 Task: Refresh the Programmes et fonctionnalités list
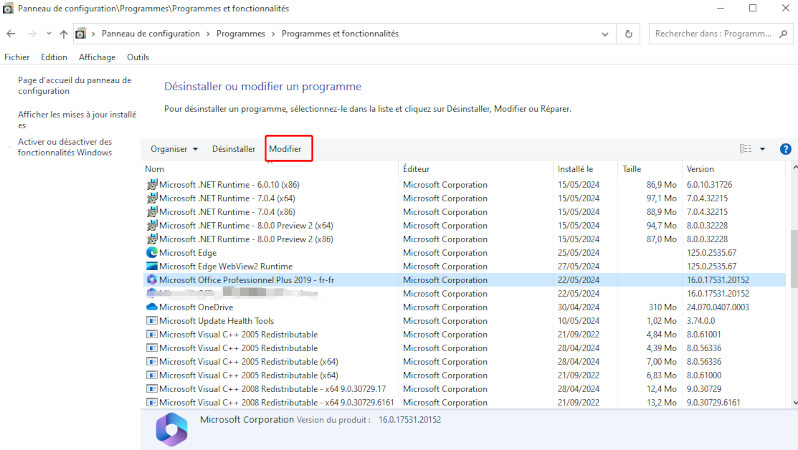point(628,33)
